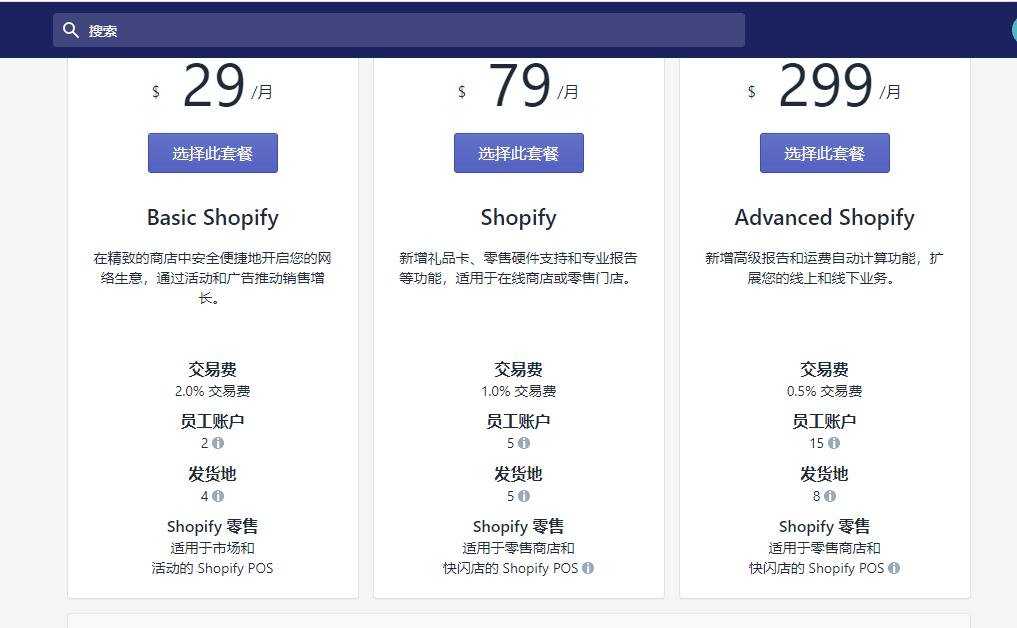This screenshot has width=1017, height=628.
Task: Open info icon for Advanced Shopify 员工账户
Action: [834, 443]
